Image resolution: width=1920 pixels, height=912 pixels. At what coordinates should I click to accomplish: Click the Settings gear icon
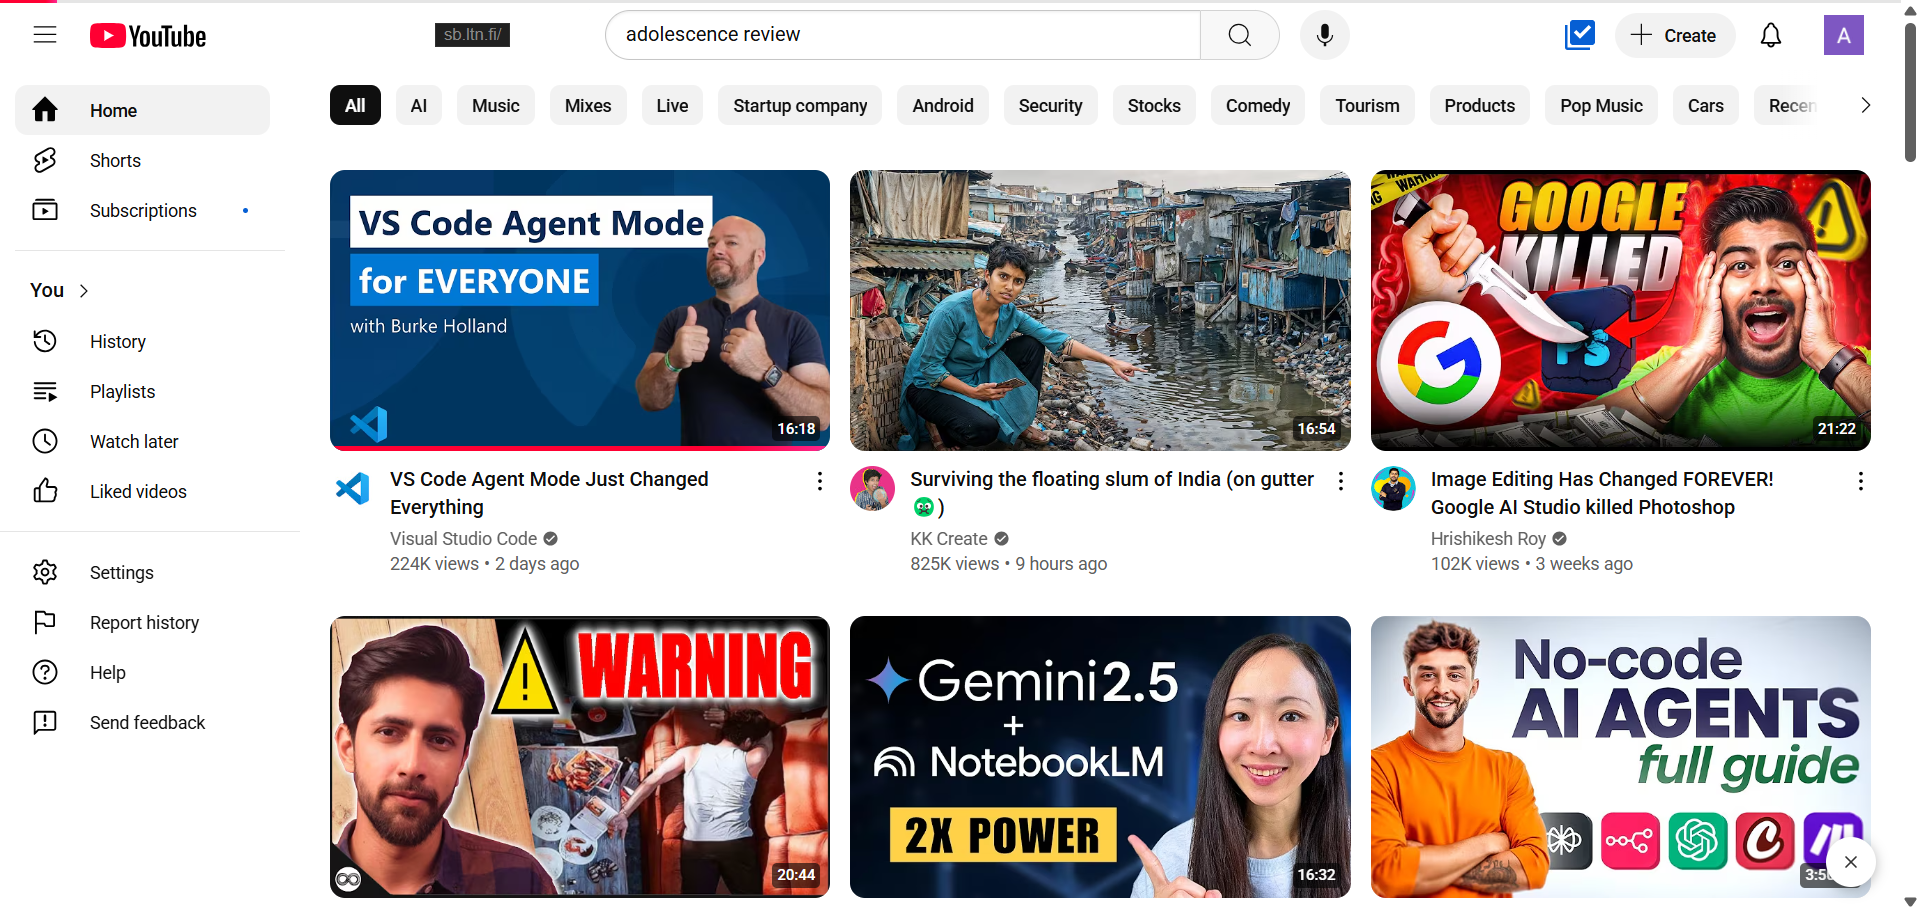(45, 572)
